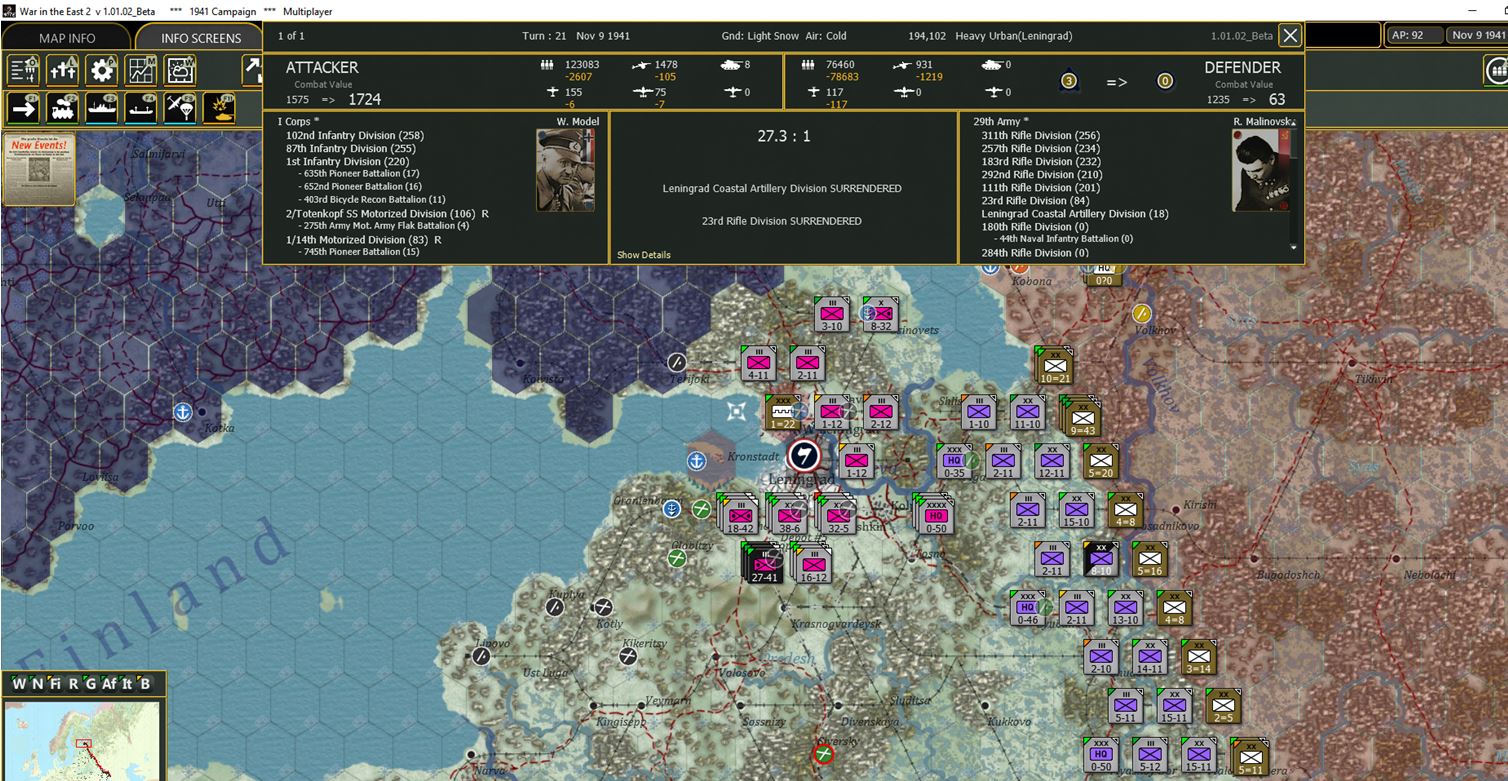Viewport: 1508px width, 781px height.
Task: Toggle the W nation filter on minimap
Action: pos(18,684)
